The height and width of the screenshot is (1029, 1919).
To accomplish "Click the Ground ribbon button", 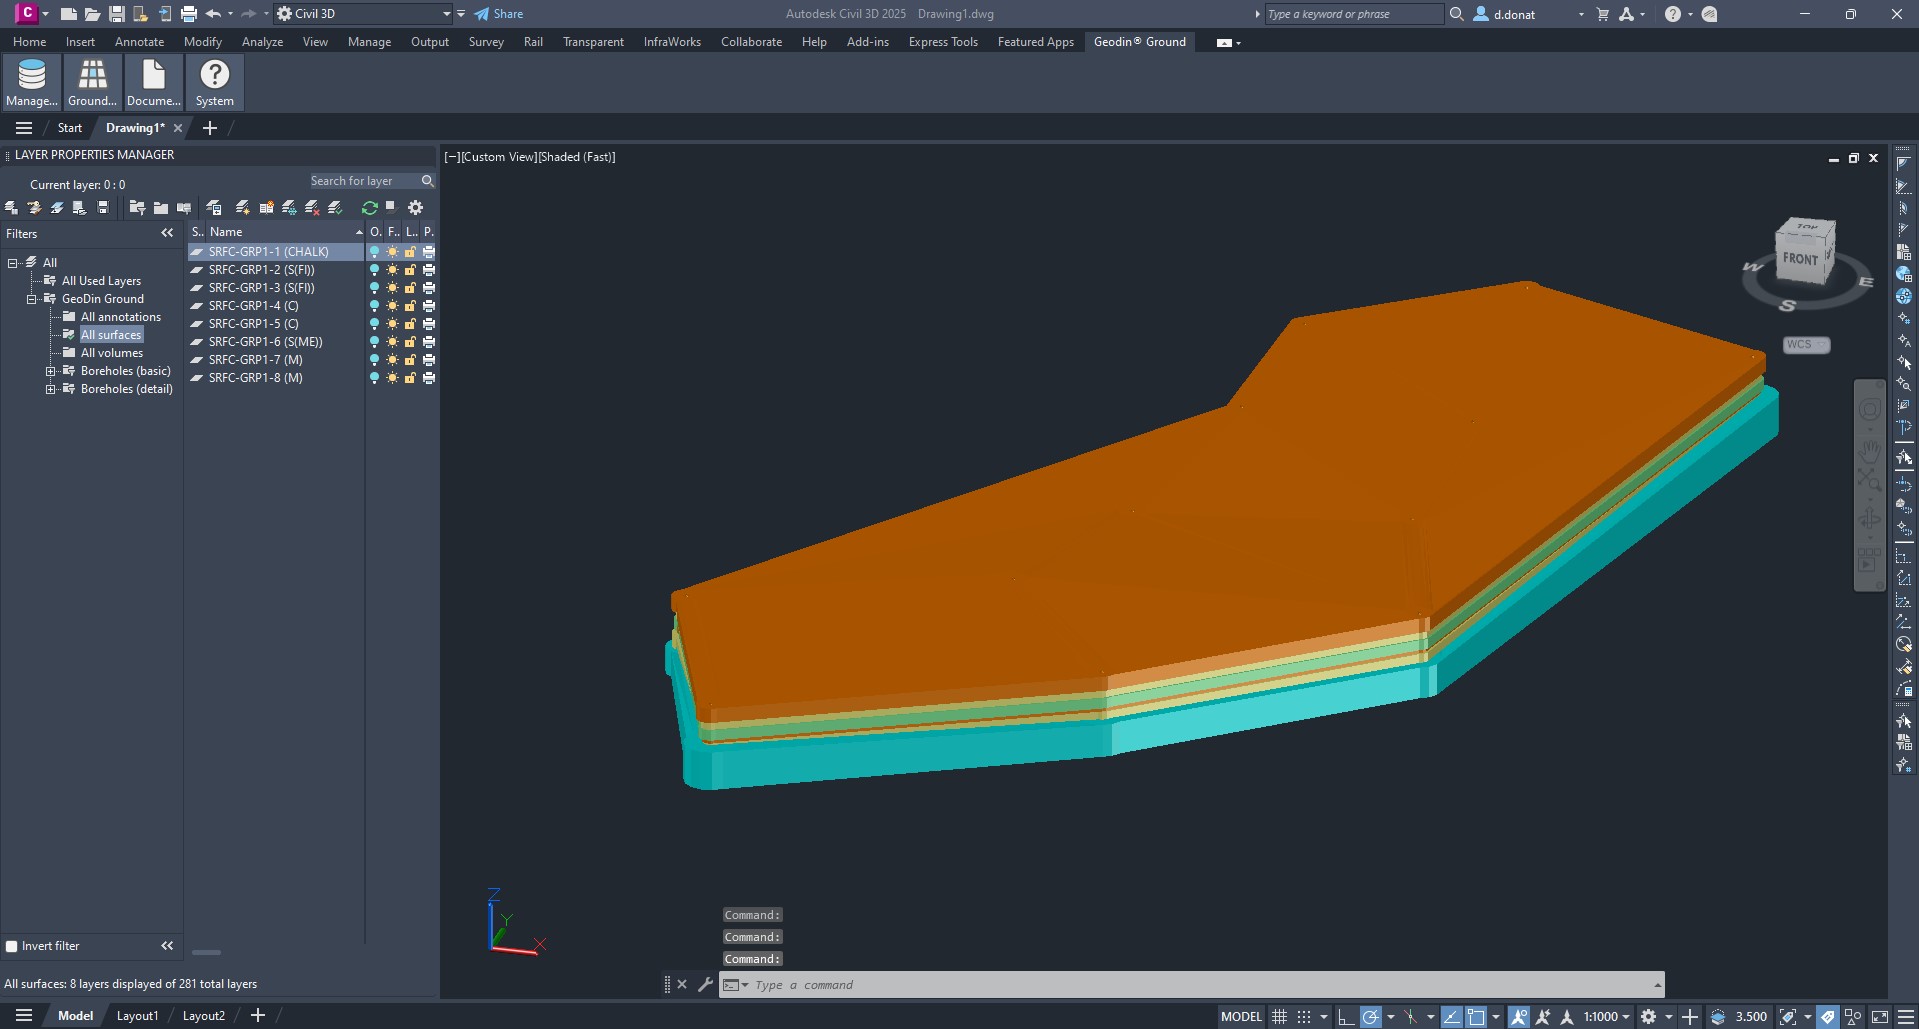I will [x=92, y=82].
